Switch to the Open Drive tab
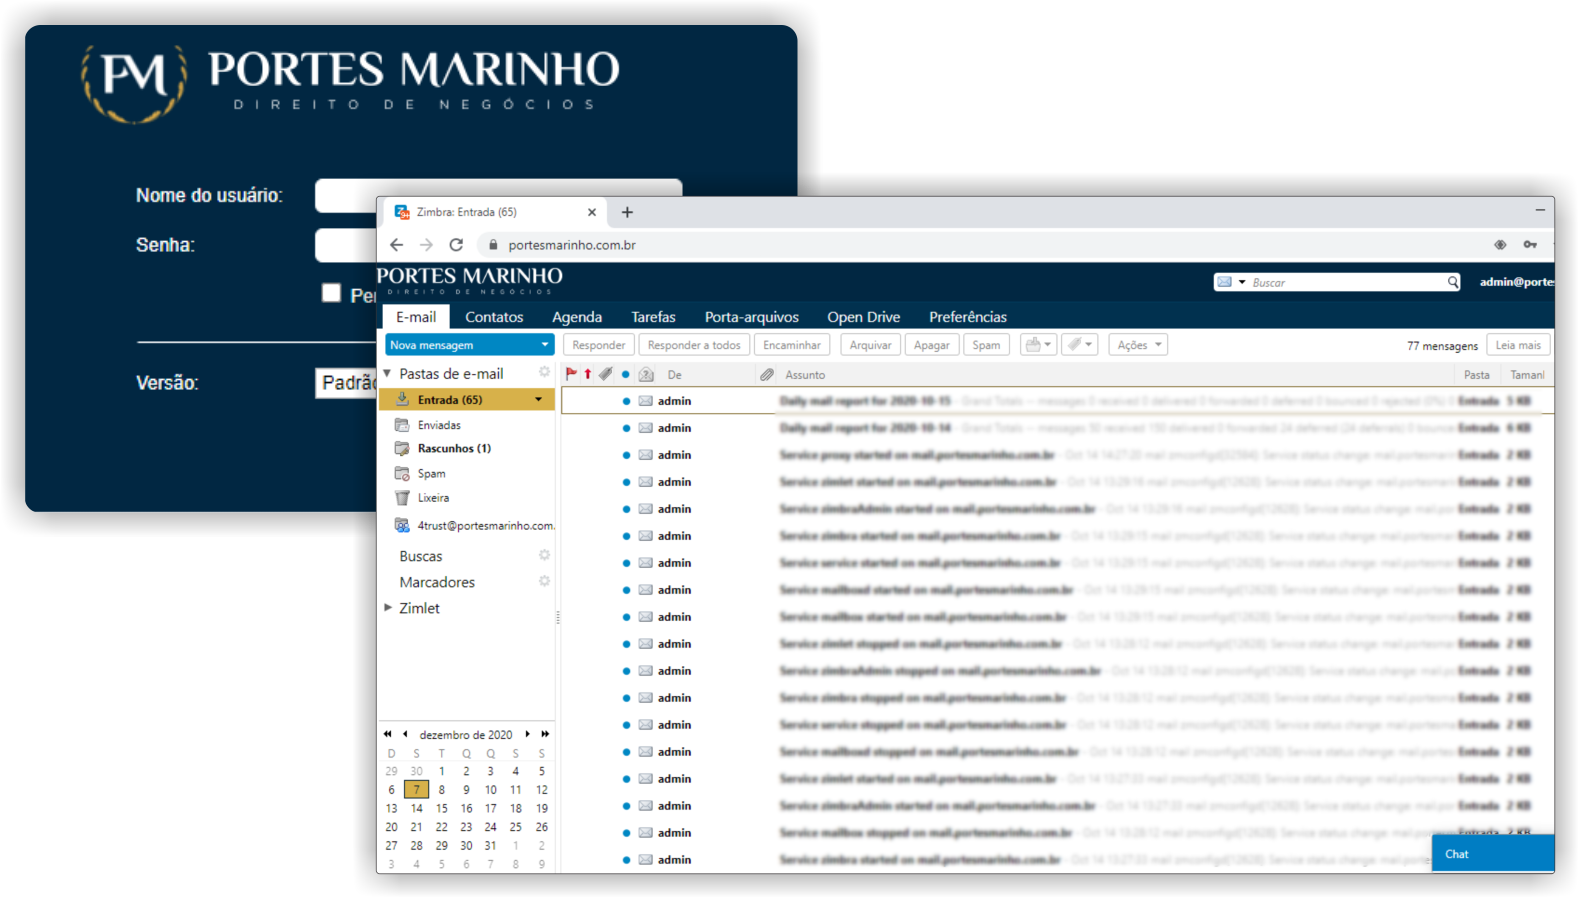 pyautogui.click(x=864, y=317)
